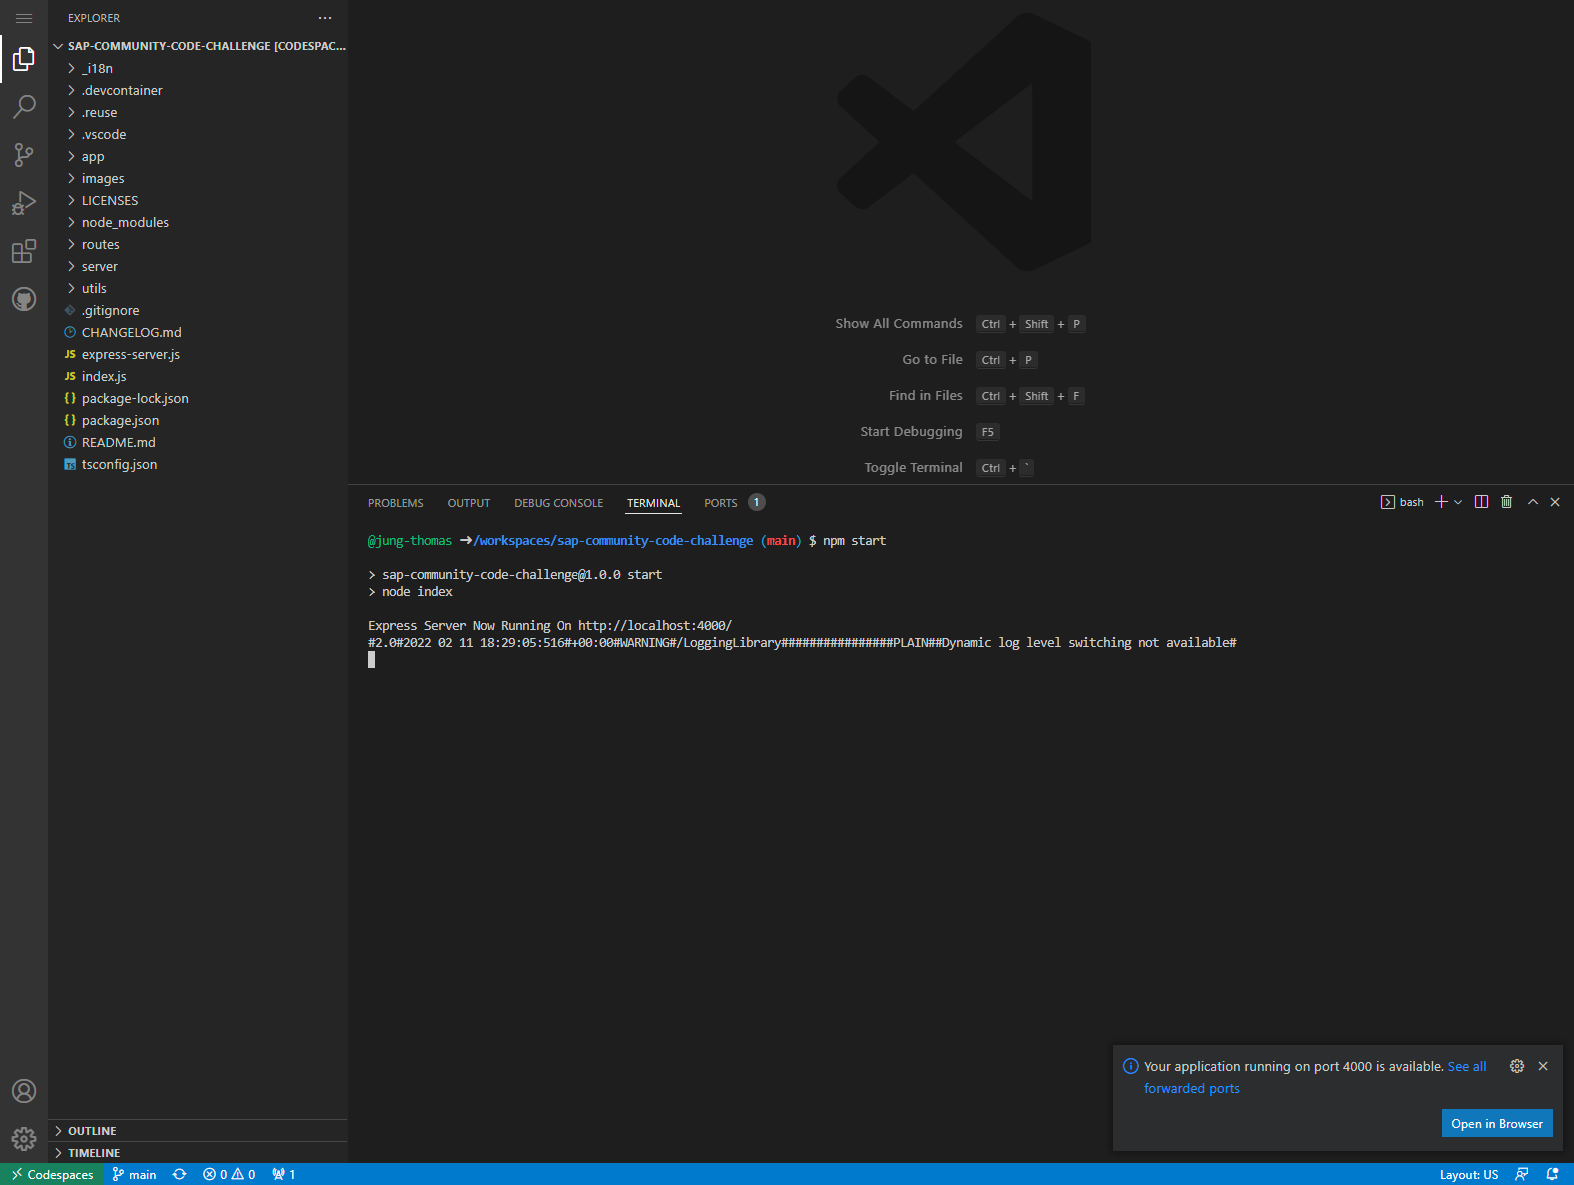Expand the server folder

[198, 266]
